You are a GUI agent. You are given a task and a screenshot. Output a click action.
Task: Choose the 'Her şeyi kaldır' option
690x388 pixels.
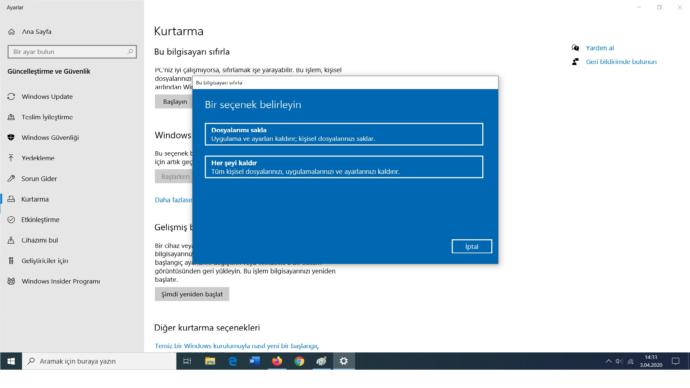tap(344, 167)
